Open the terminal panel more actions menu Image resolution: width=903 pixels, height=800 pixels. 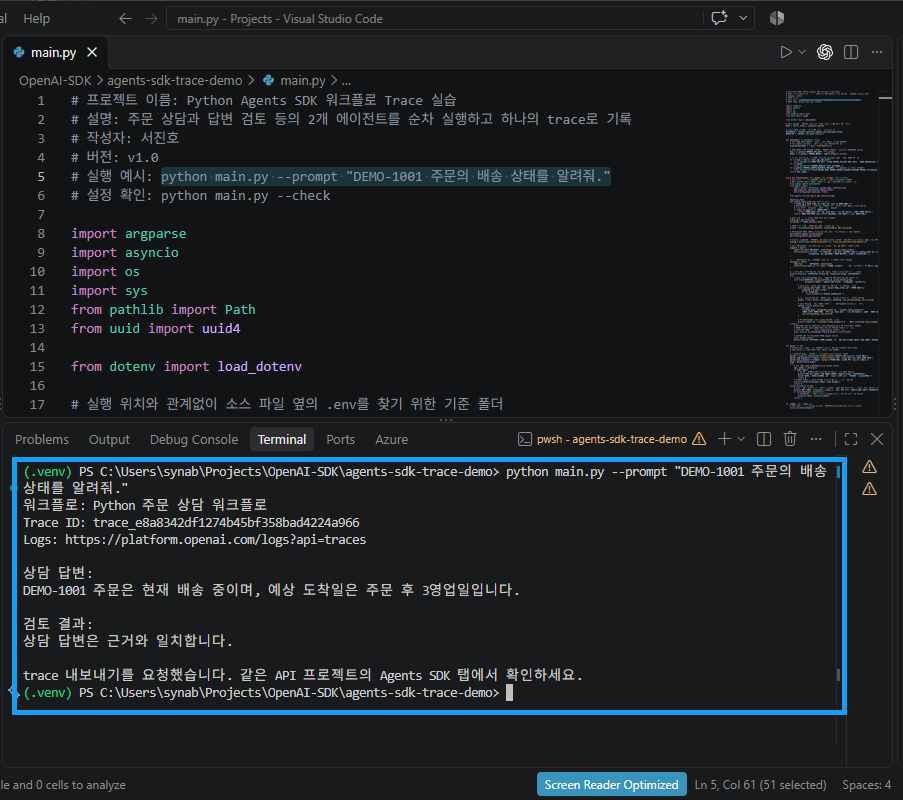pyautogui.click(x=815, y=439)
